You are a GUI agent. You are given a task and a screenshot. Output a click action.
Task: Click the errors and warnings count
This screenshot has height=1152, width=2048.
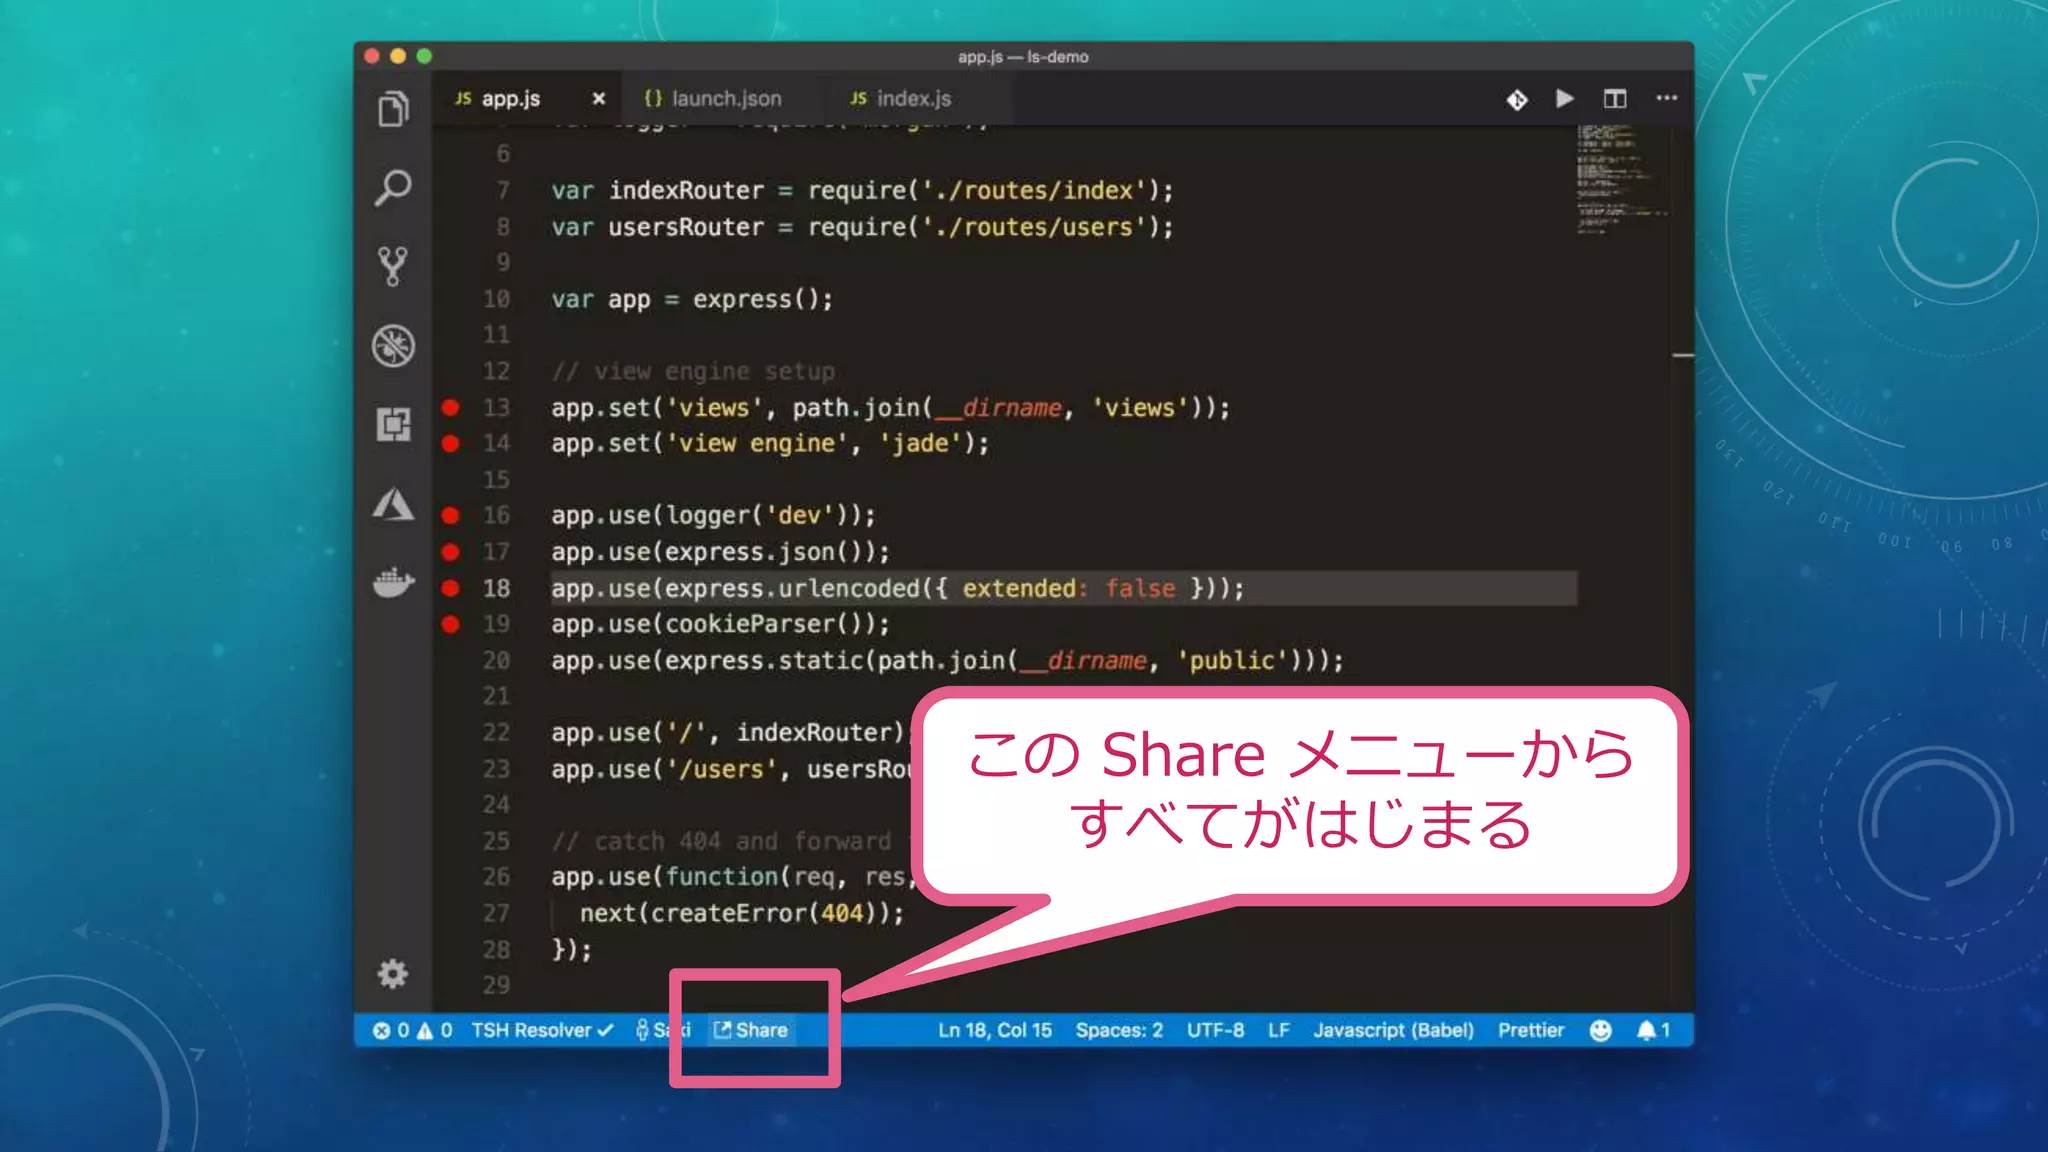(412, 1030)
